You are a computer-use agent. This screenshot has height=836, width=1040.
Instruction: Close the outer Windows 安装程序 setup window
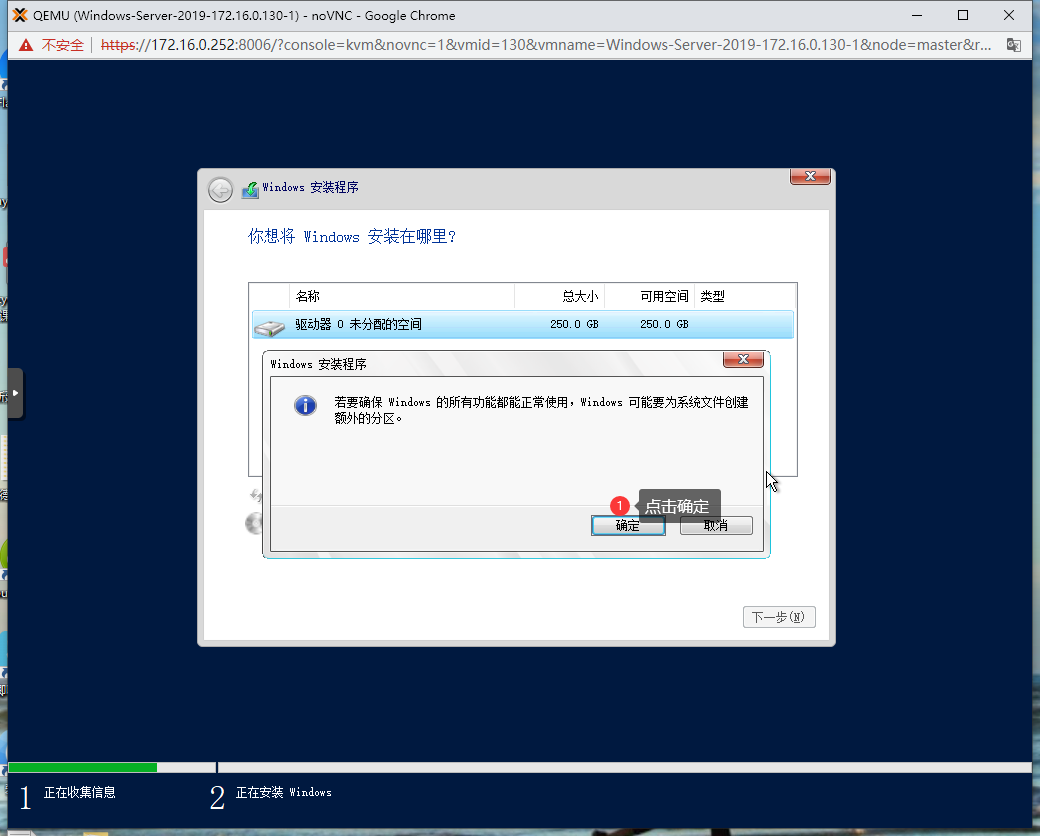click(810, 176)
